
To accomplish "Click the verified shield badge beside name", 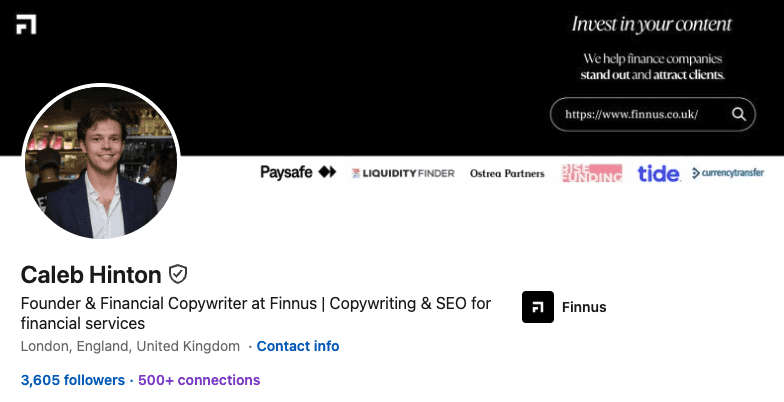I will click(178, 274).
